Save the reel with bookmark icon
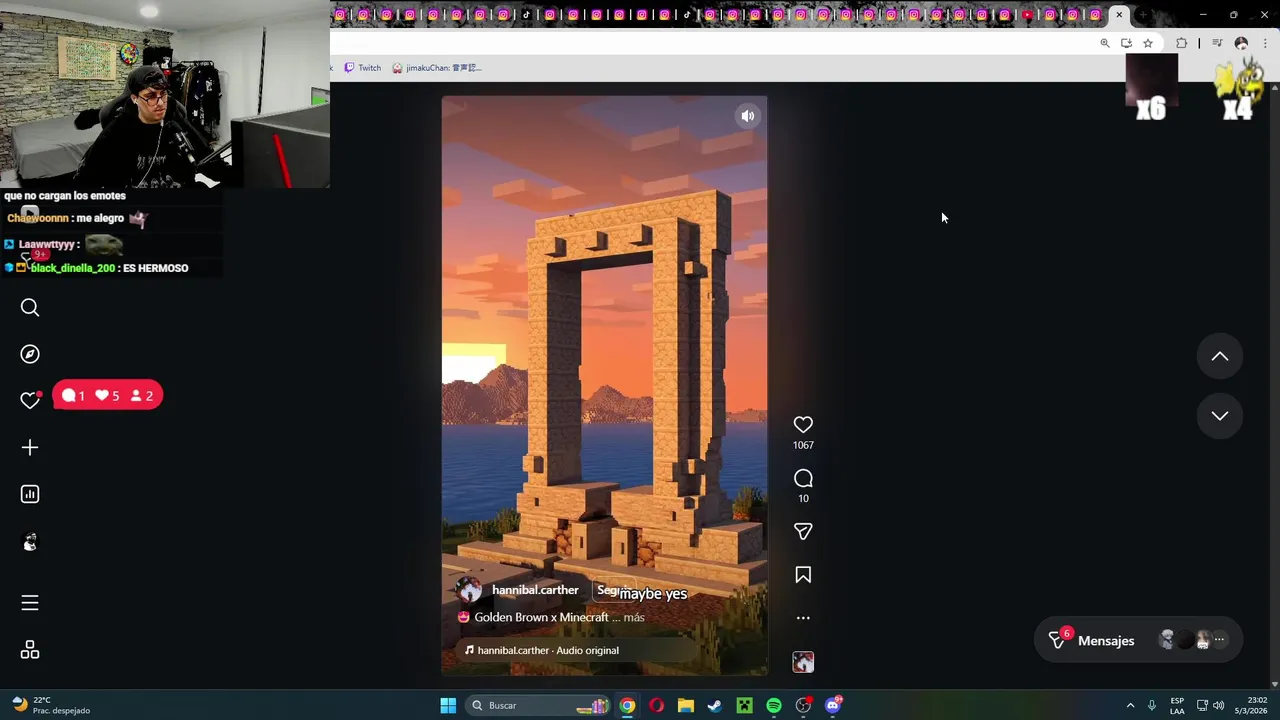 (x=803, y=575)
